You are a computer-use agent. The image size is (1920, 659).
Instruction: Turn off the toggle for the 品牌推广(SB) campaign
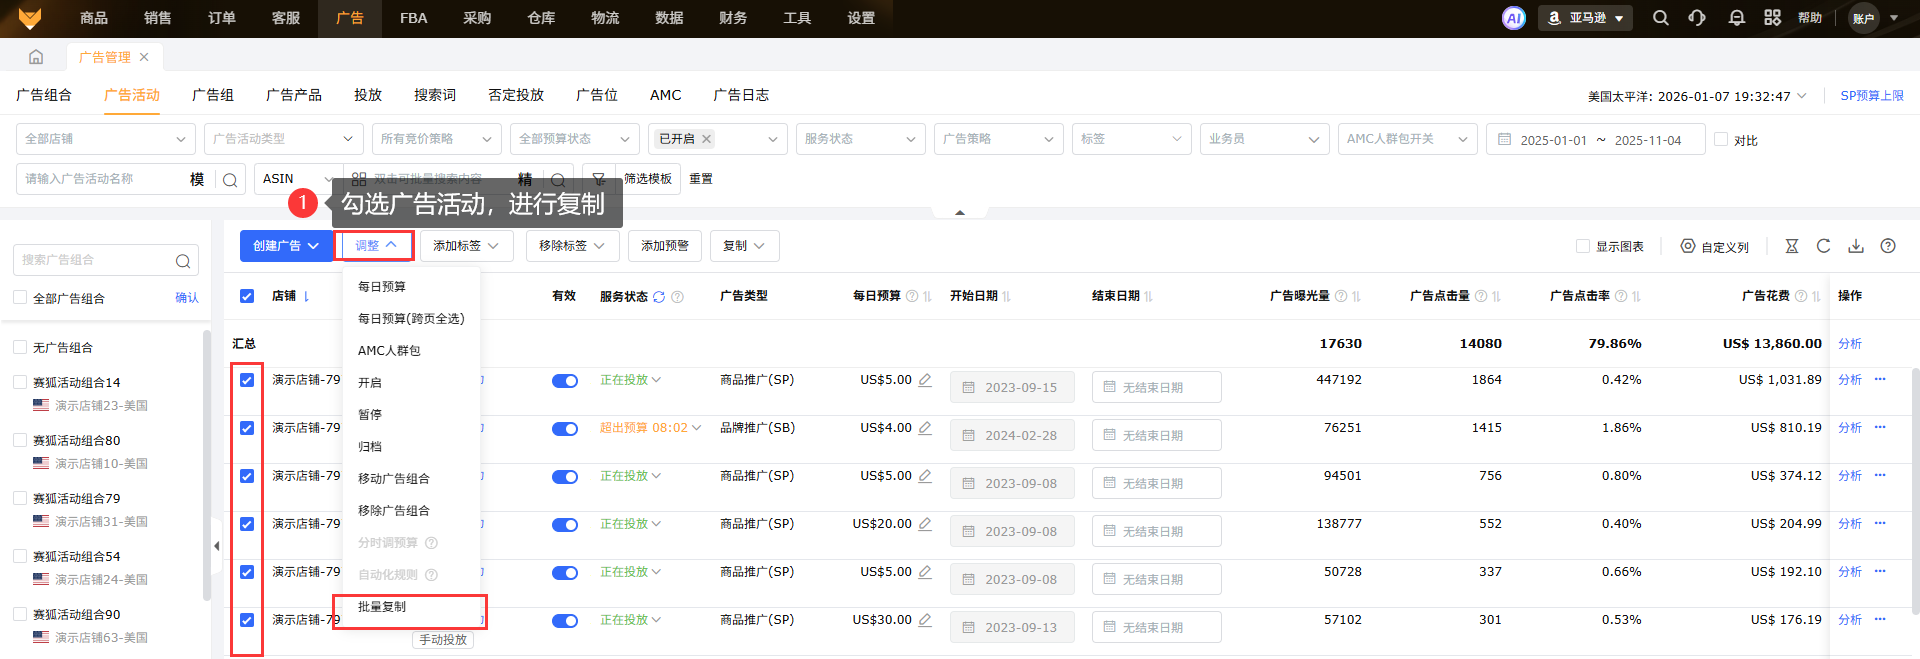565,429
